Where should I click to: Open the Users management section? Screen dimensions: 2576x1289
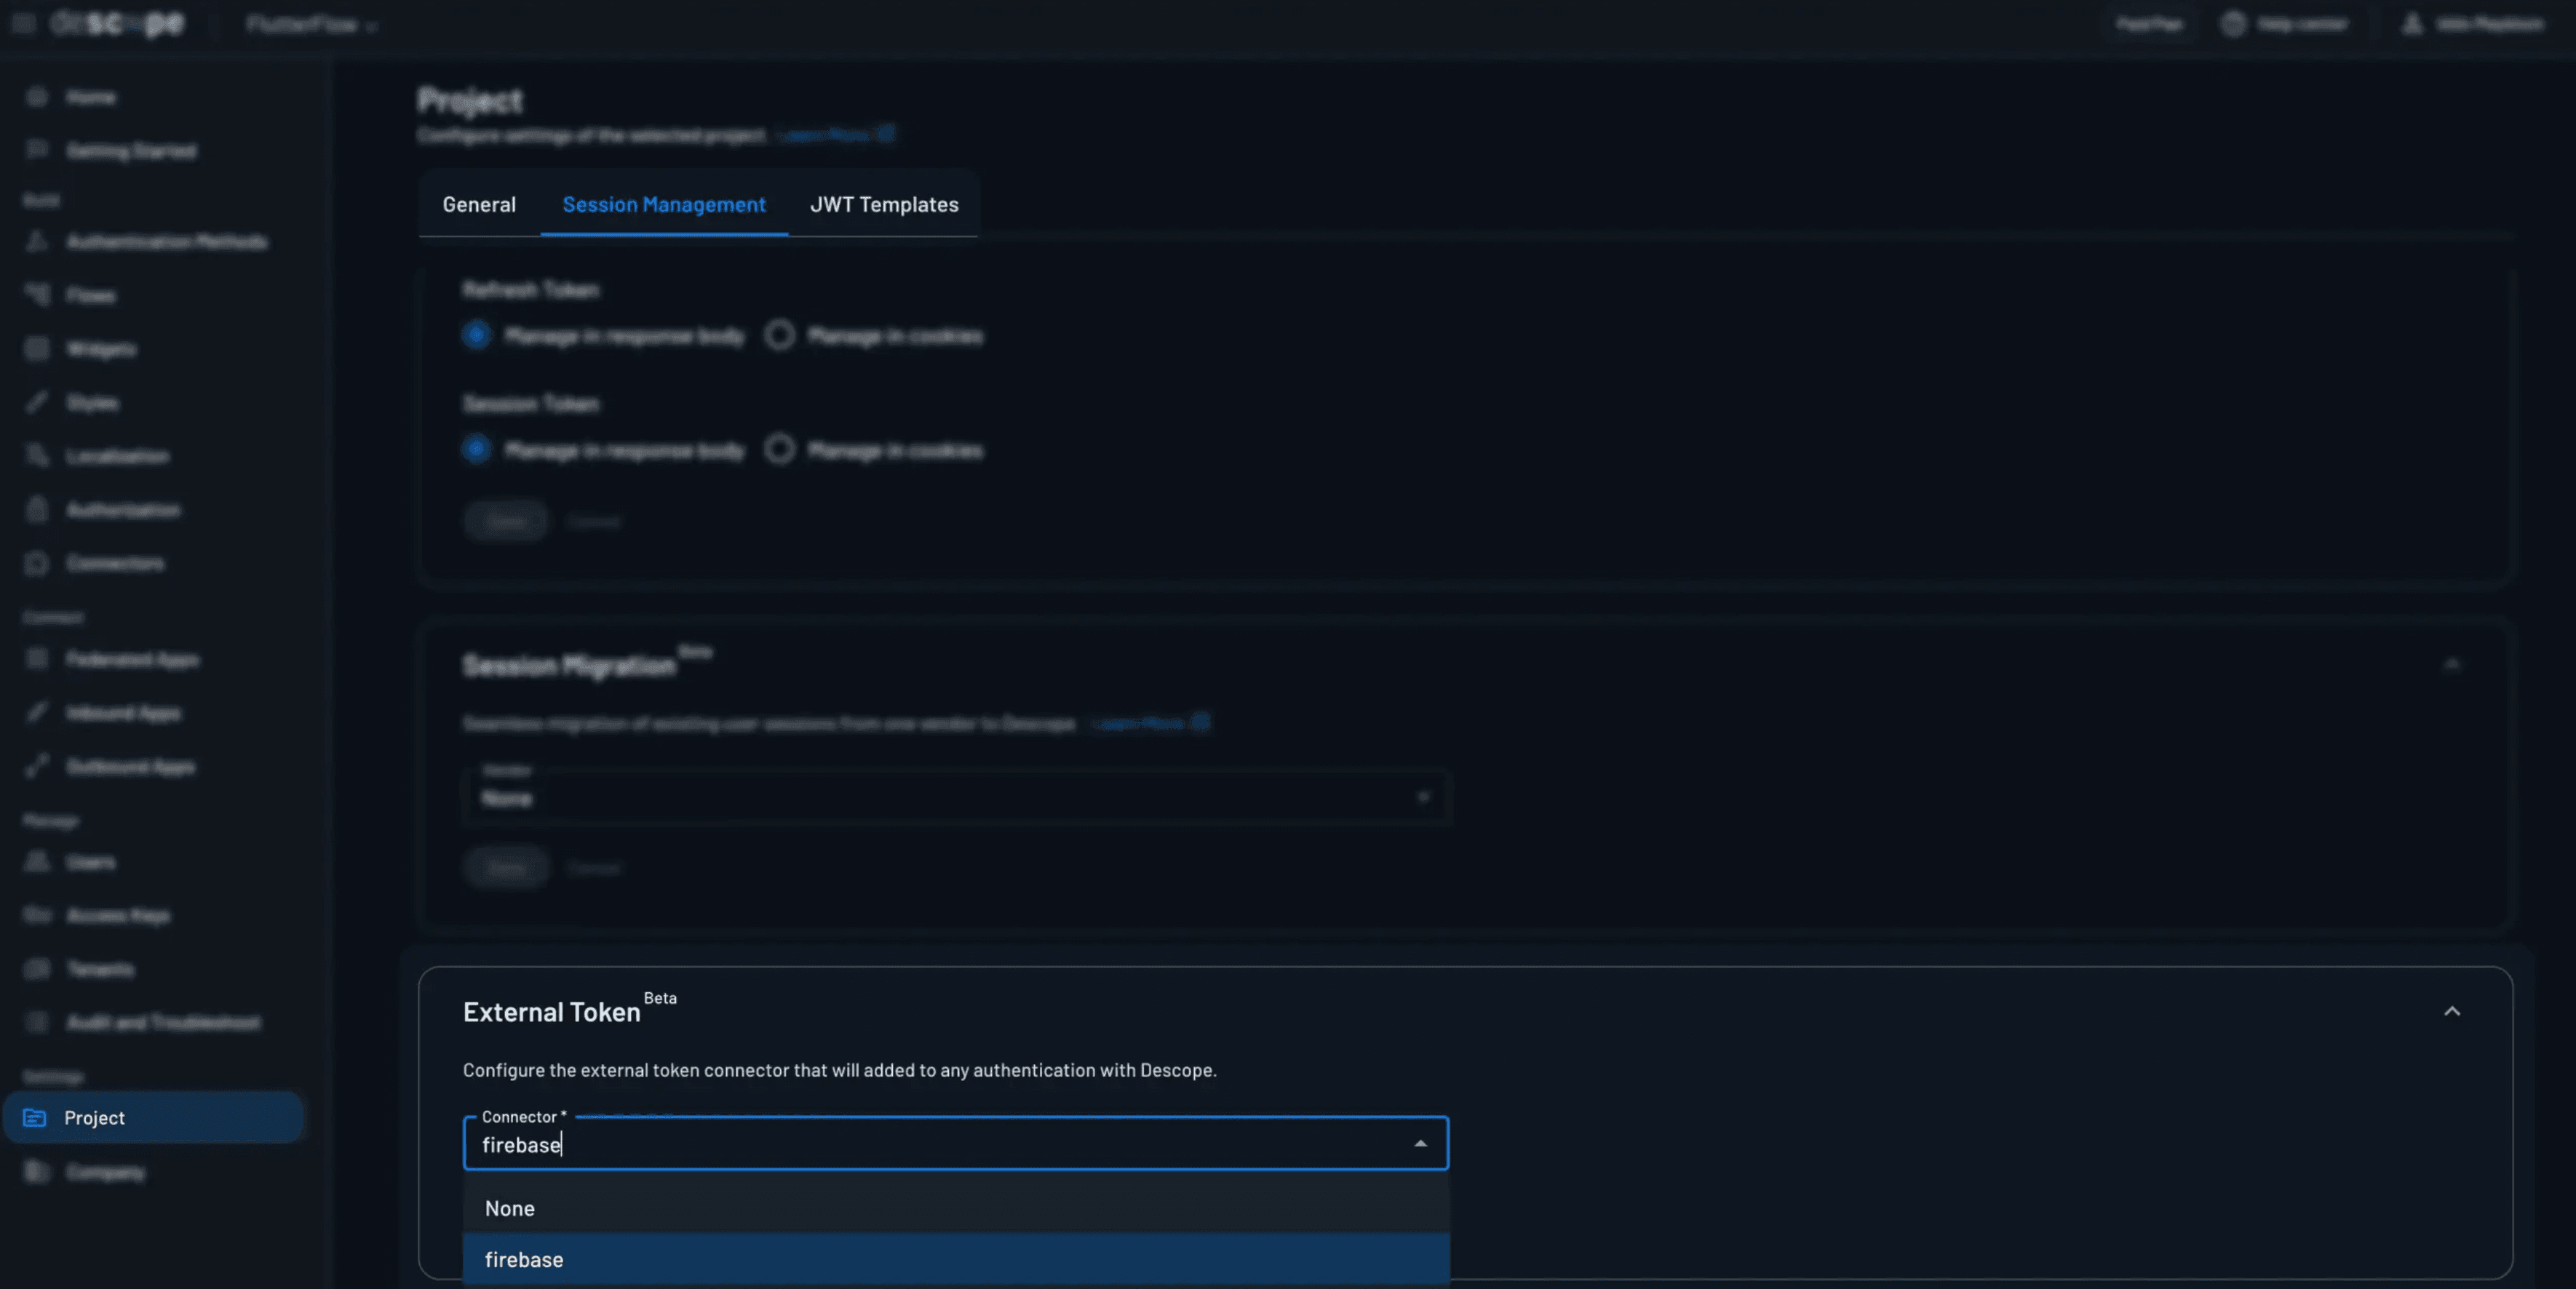pos(91,861)
